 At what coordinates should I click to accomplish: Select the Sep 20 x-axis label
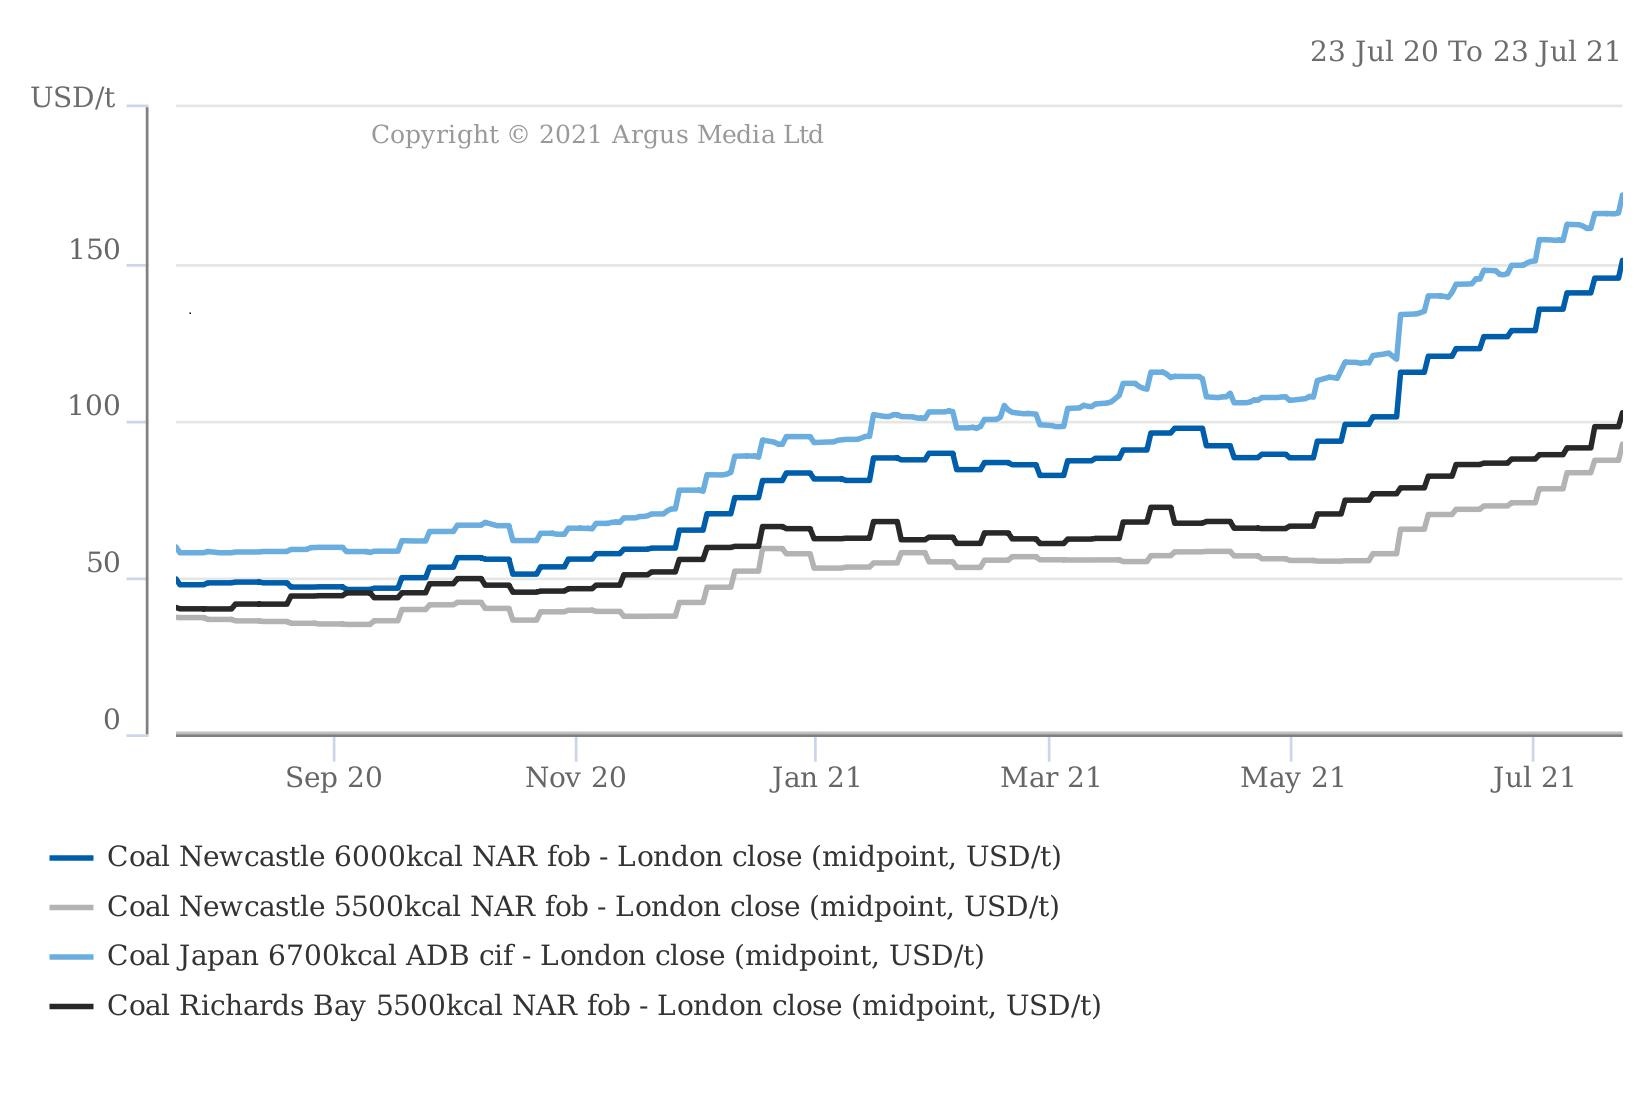(333, 778)
